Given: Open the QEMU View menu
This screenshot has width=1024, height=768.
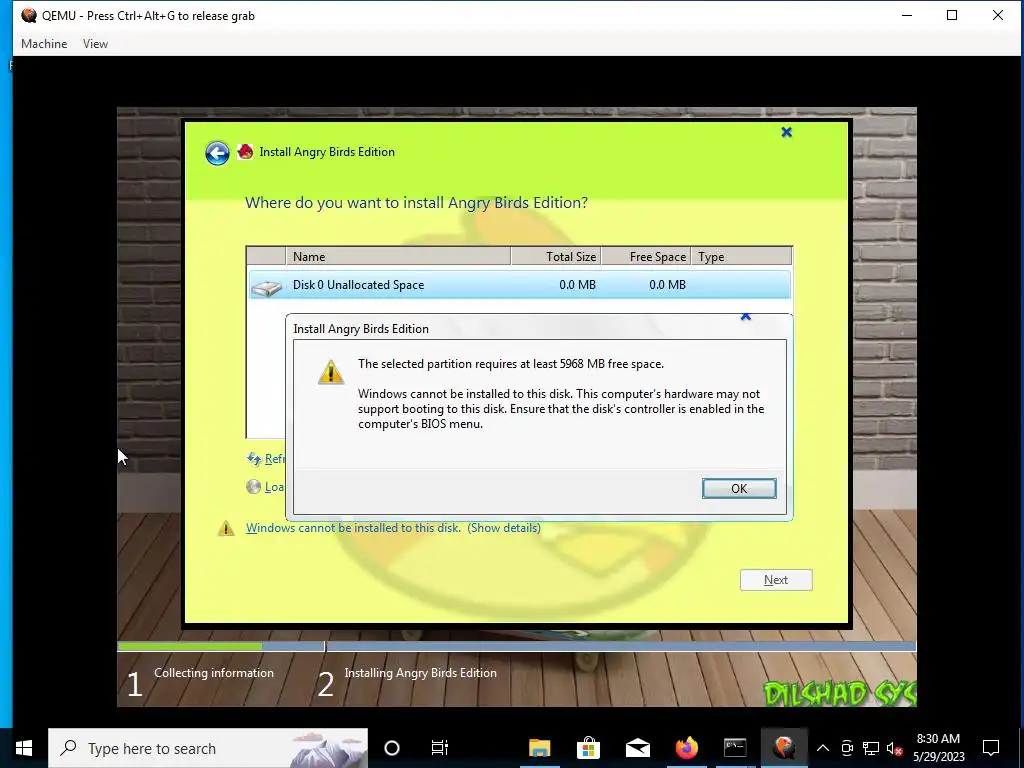Looking at the screenshot, I should pos(95,44).
